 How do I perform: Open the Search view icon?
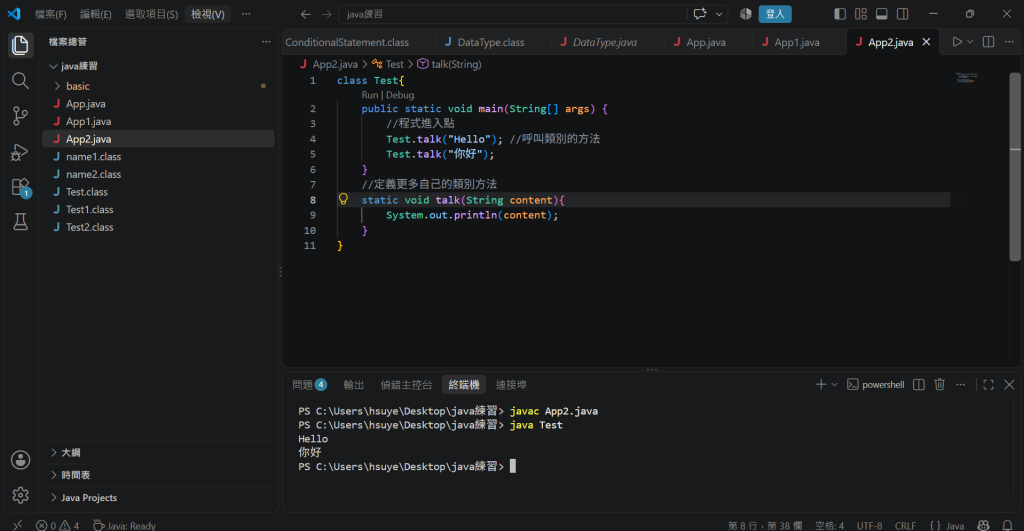click(x=20, y=80)
